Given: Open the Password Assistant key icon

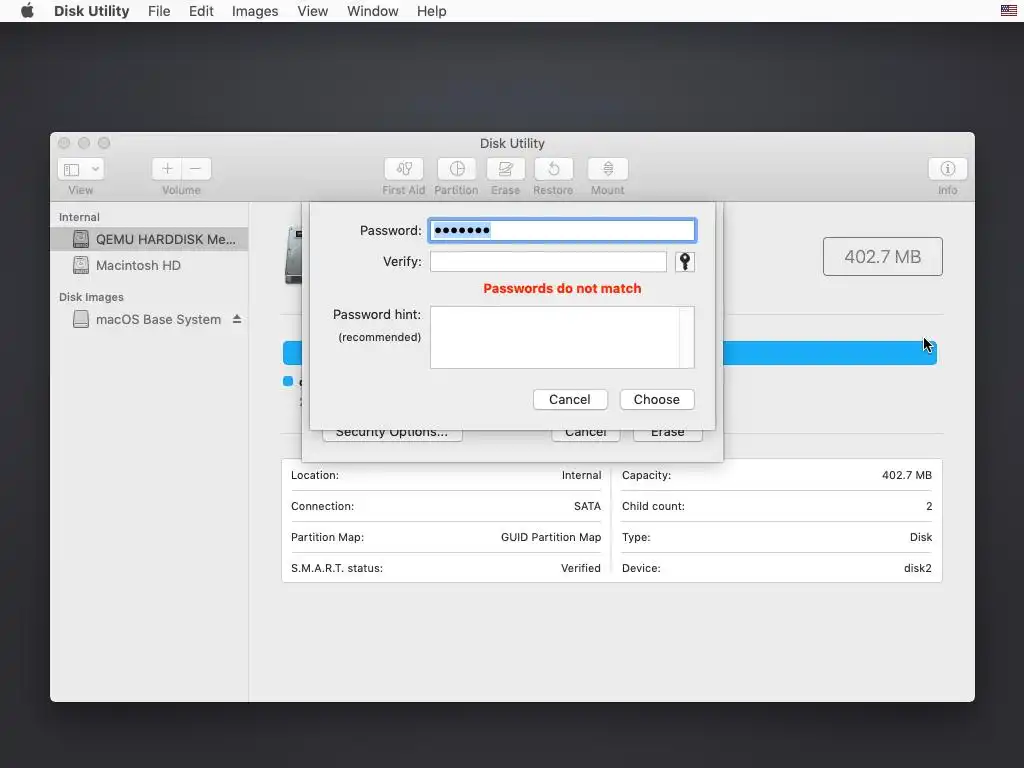Looking at the screenshot, I should click(684, 262).
